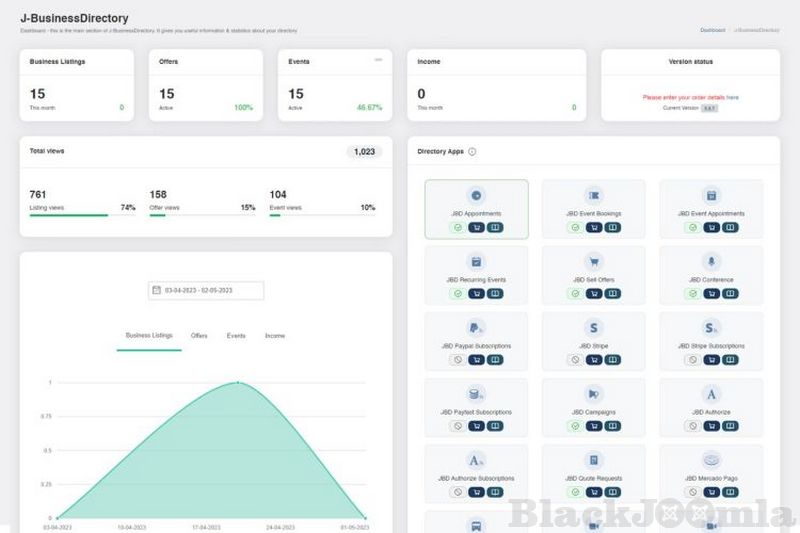
Task: Click the Listing views progress bar
Action: (68, 215)
